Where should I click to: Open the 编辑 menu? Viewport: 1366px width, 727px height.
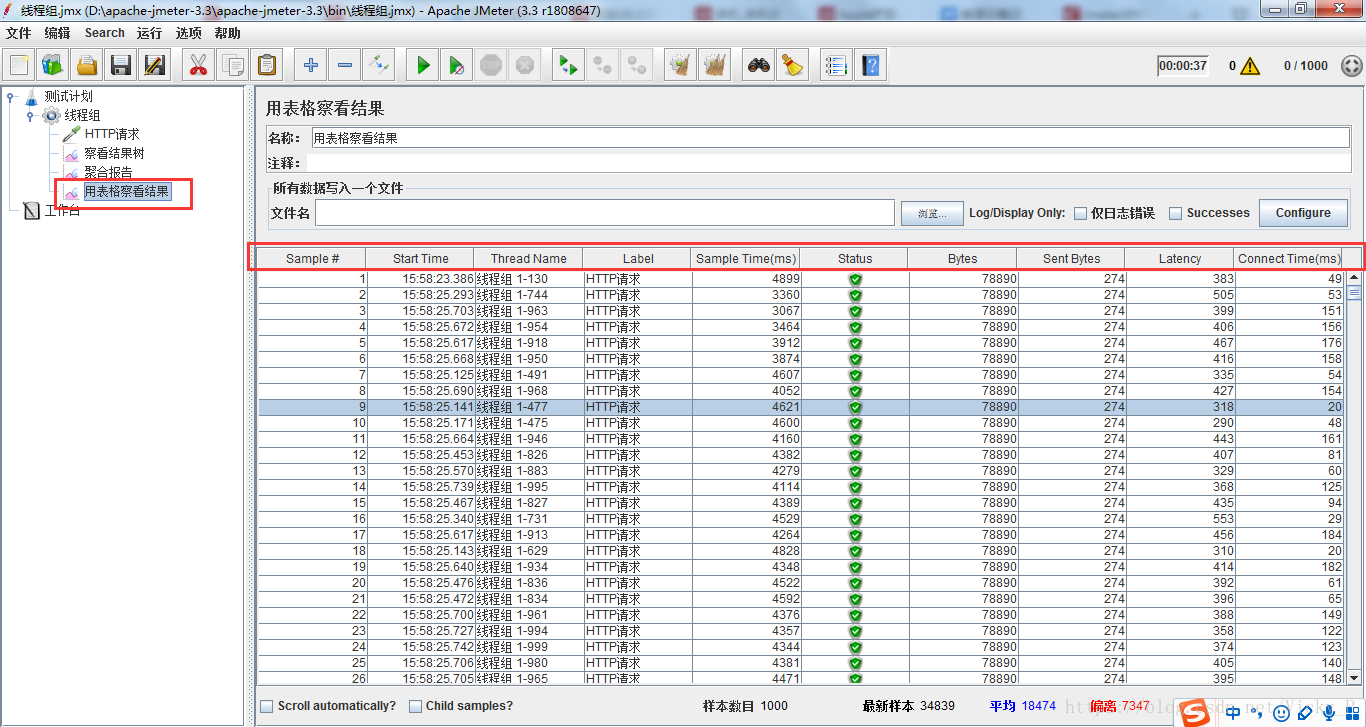pos(57,33)
